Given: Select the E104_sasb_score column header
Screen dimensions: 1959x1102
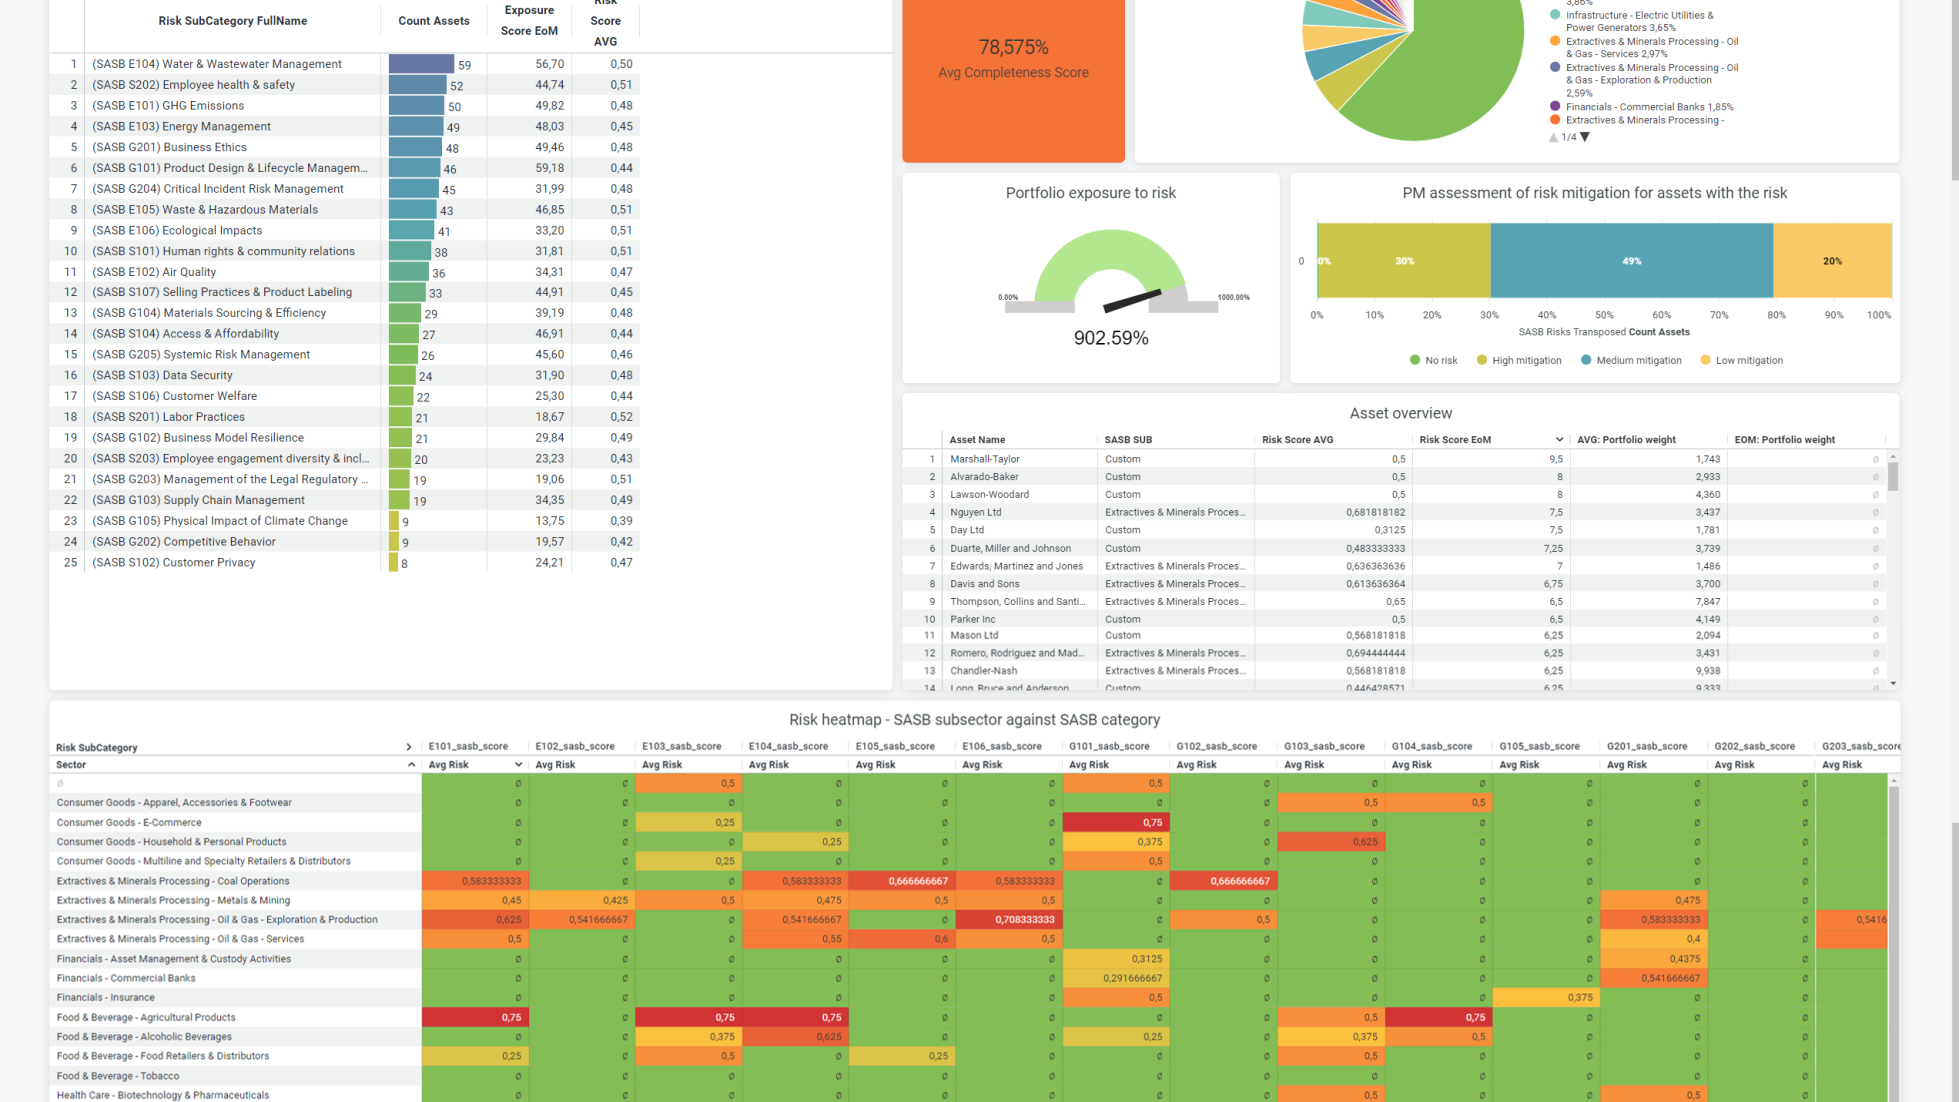Looking at the screenshot, I should pos(788,747).
